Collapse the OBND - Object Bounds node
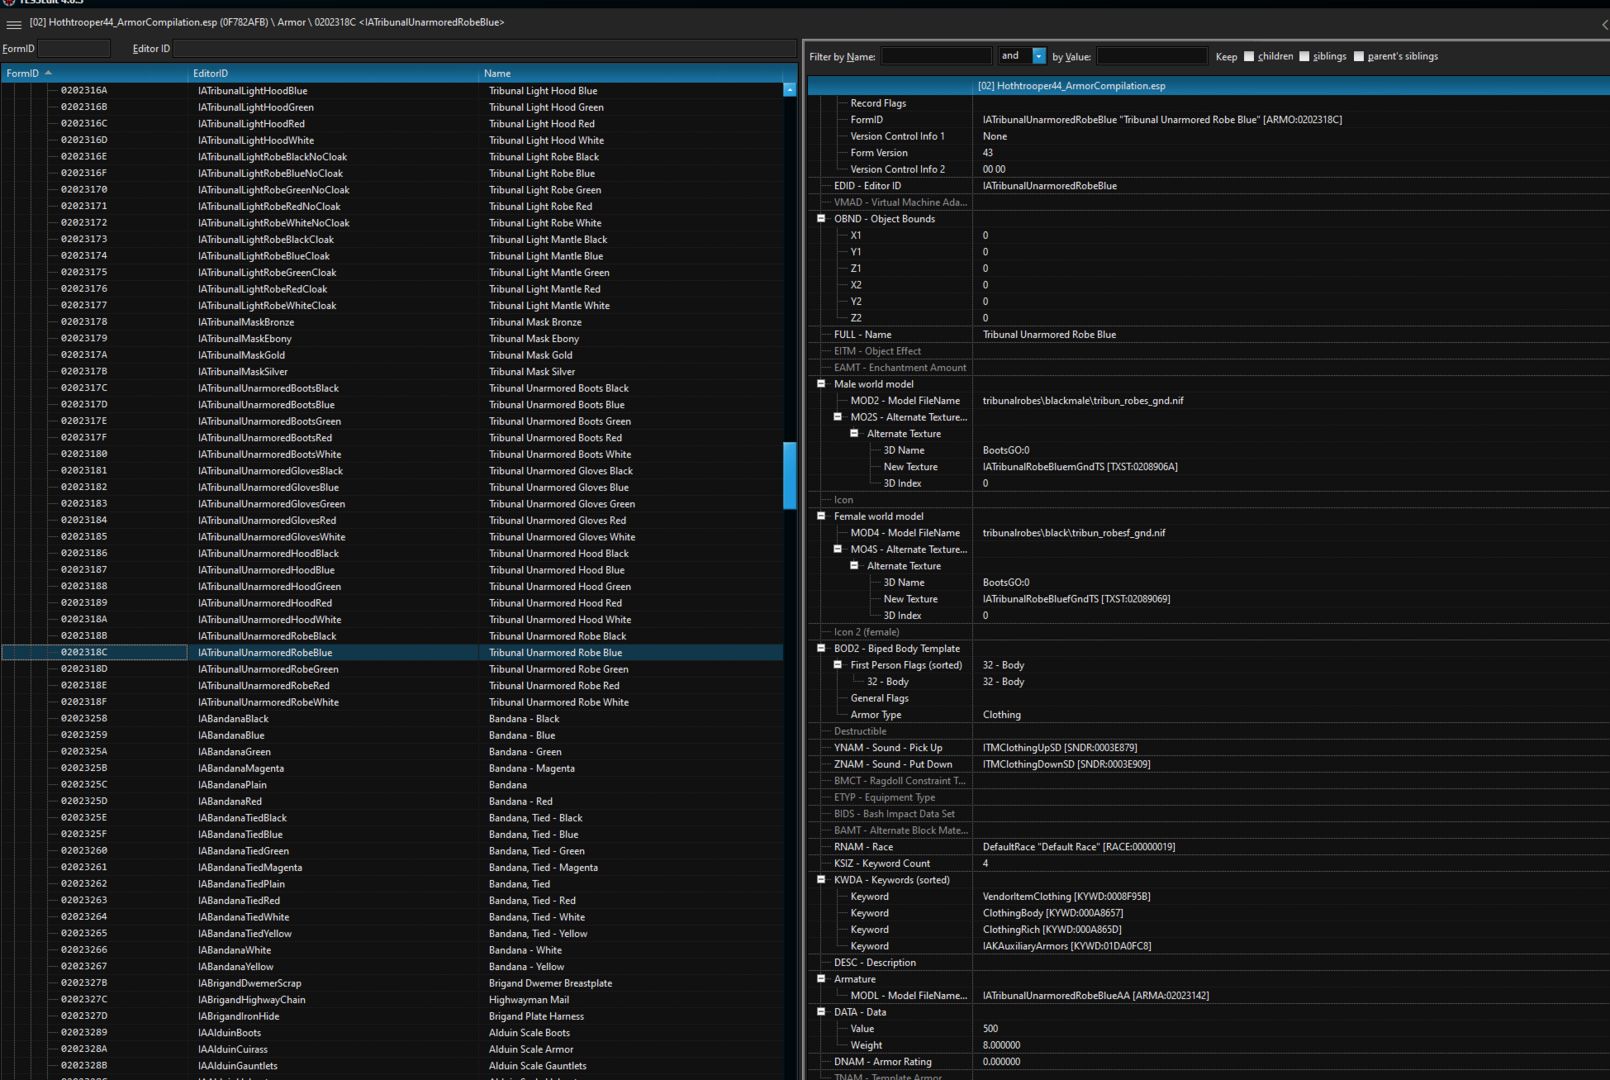 821,219
